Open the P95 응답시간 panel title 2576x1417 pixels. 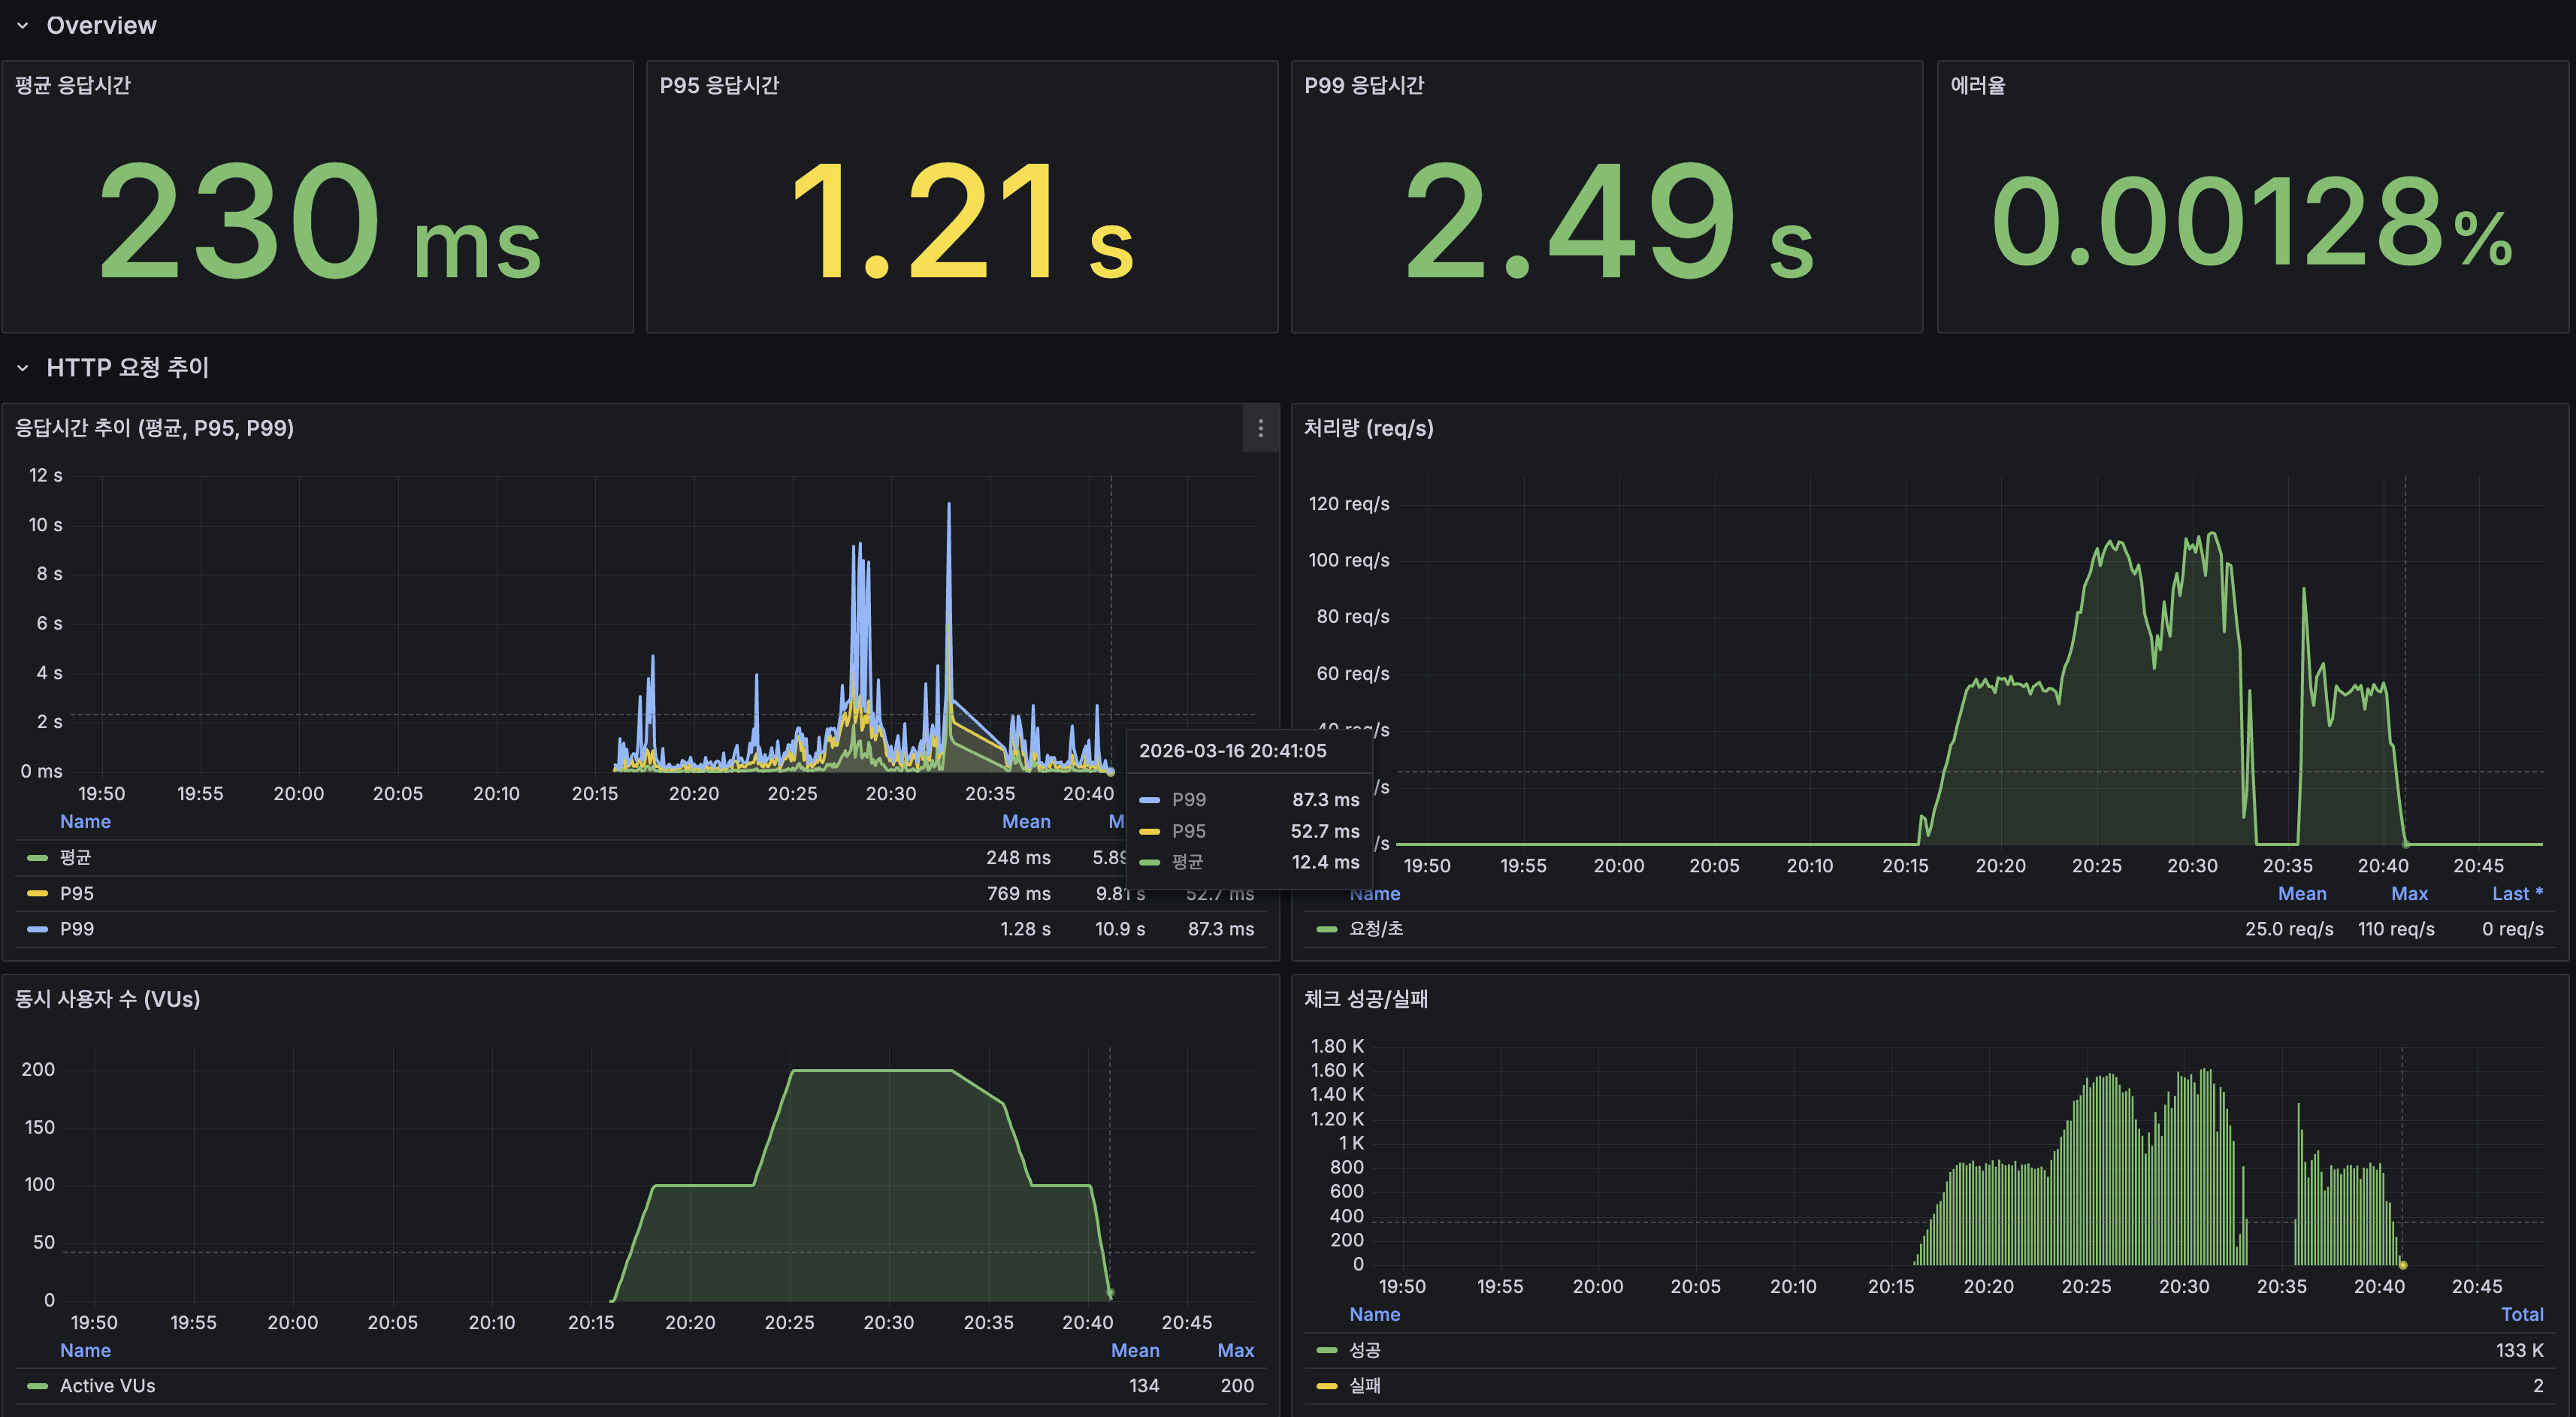click(x=719, y=86)
